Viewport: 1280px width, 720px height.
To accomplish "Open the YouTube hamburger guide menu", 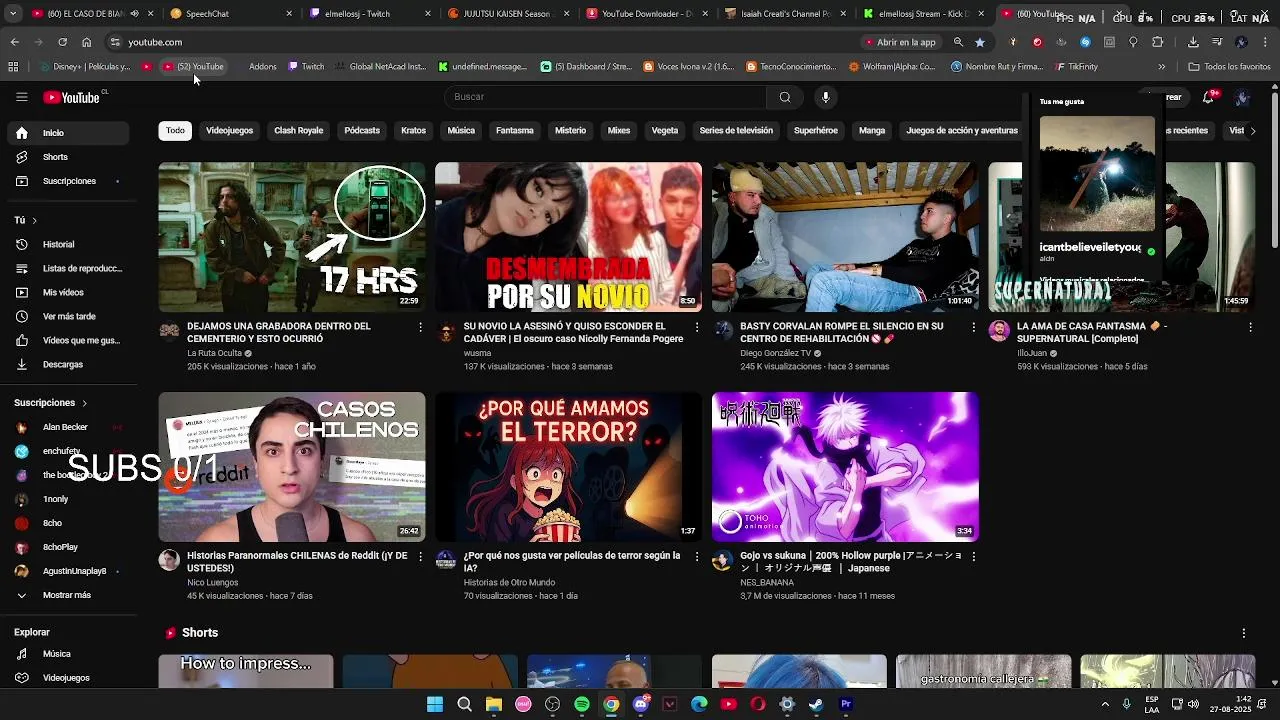I will [x=21, y=97].
